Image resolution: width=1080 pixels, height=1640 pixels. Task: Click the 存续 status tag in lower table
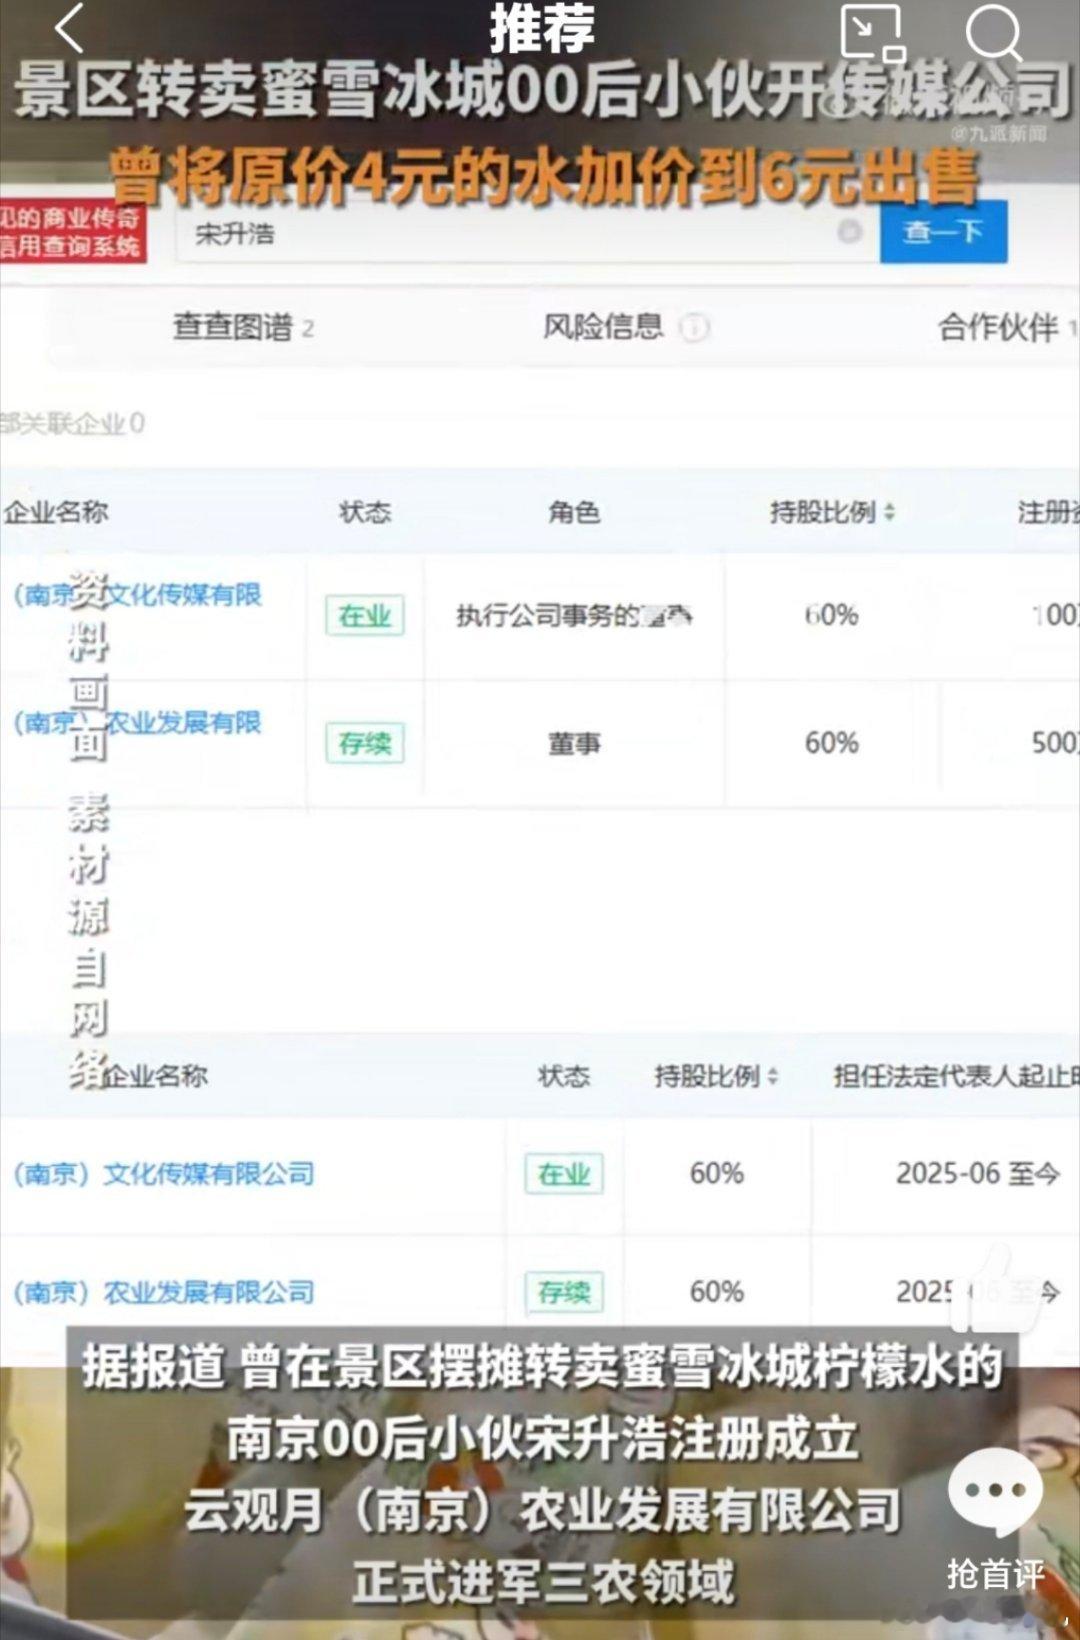point(564,1292)
